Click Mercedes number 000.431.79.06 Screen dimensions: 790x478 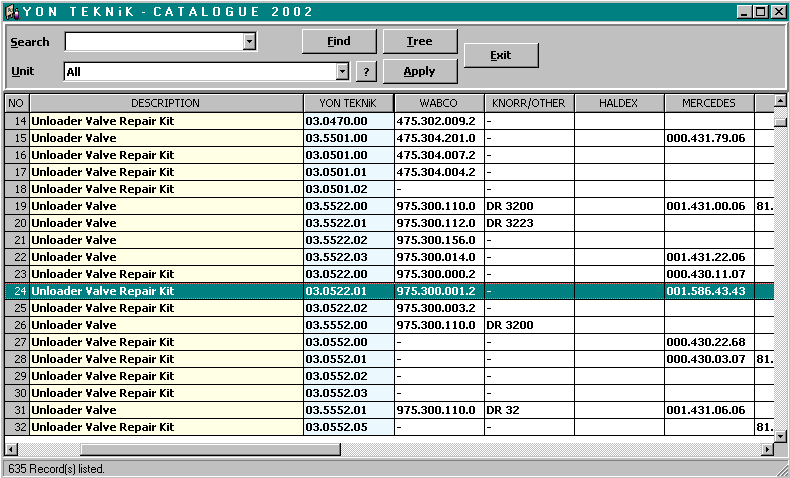point(705,138)
